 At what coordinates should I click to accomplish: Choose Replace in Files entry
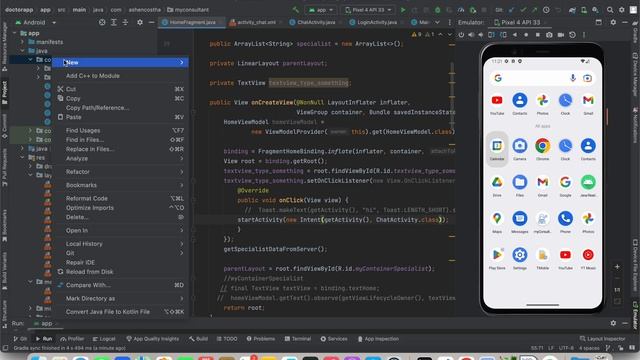click(120, 149)
